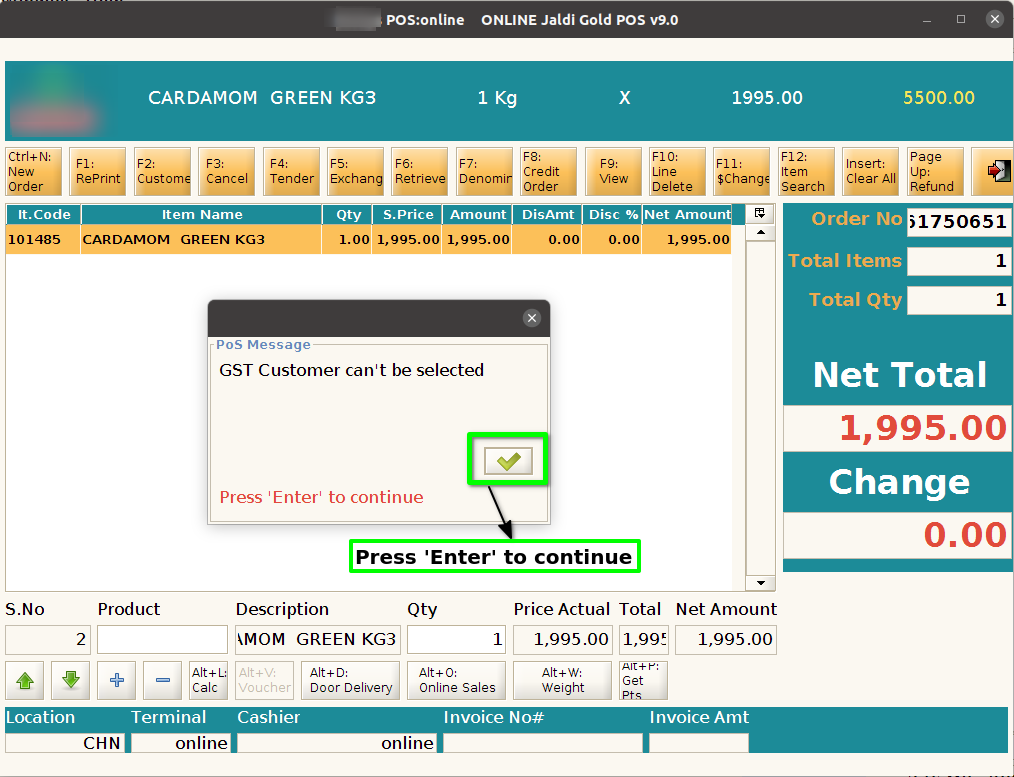Click the Order No field
1014x777 pixels.
tap(958, 222)
